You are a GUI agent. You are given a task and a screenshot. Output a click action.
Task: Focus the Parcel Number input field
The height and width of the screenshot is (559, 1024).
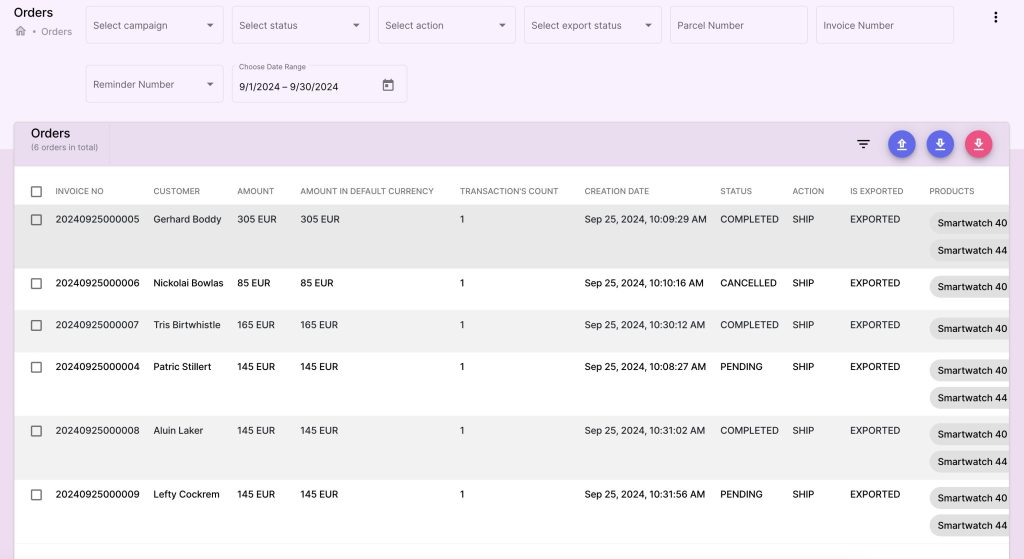coord(738,25)
